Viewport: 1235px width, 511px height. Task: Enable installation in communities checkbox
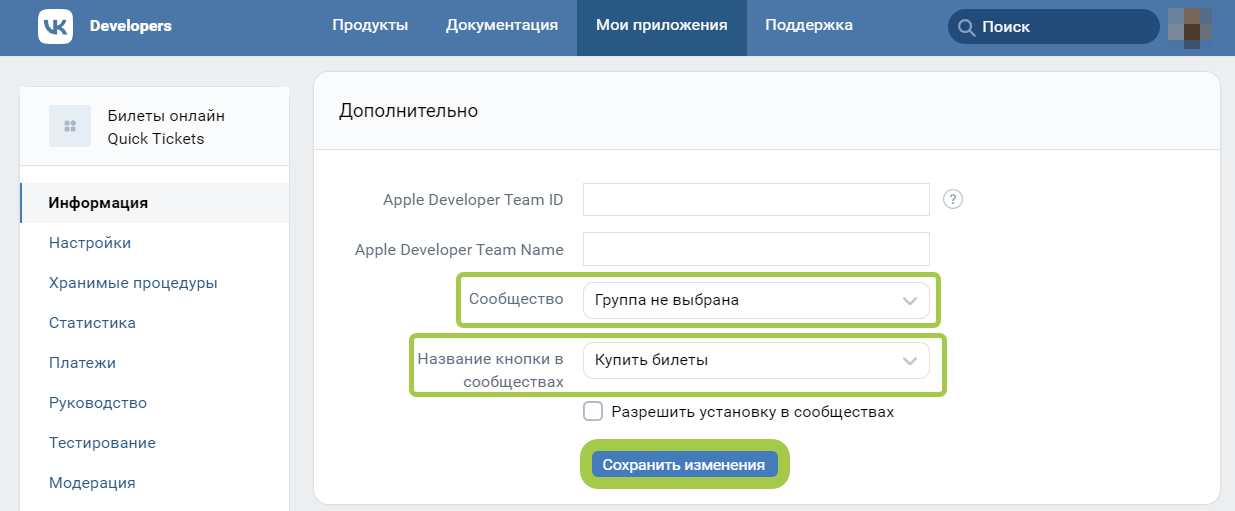593,411
